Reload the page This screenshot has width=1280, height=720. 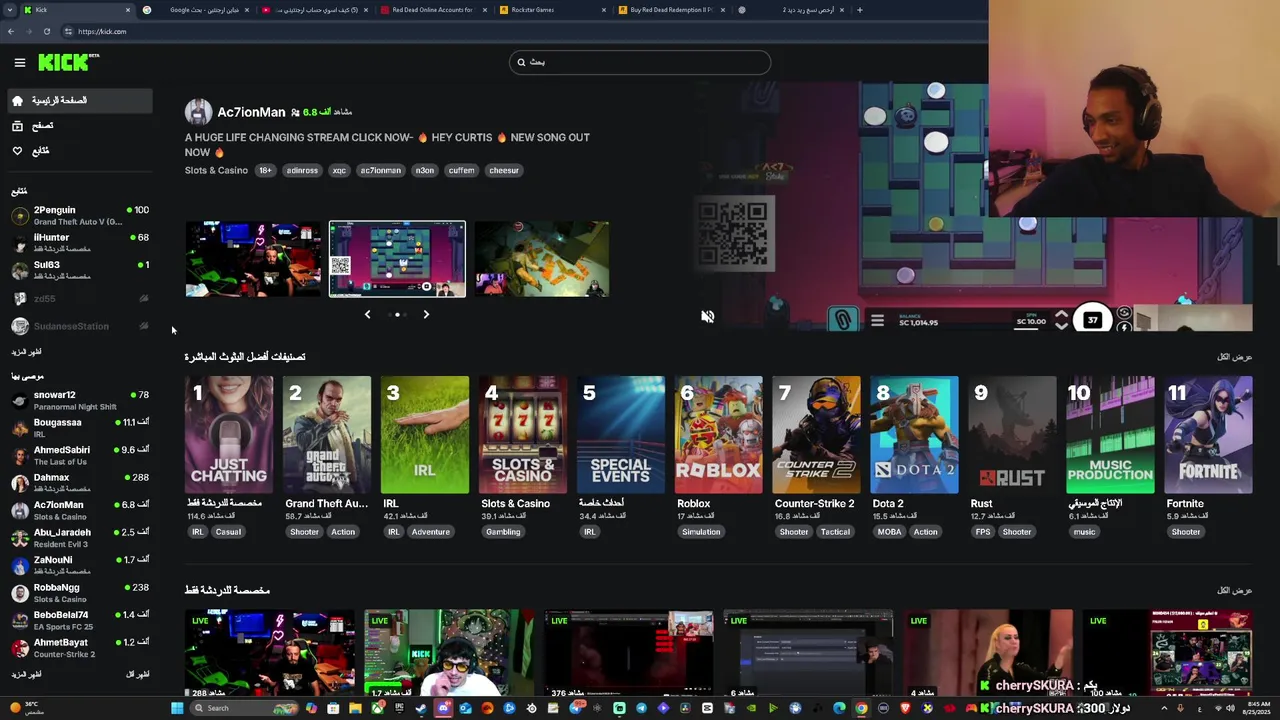tap(46, 31)
